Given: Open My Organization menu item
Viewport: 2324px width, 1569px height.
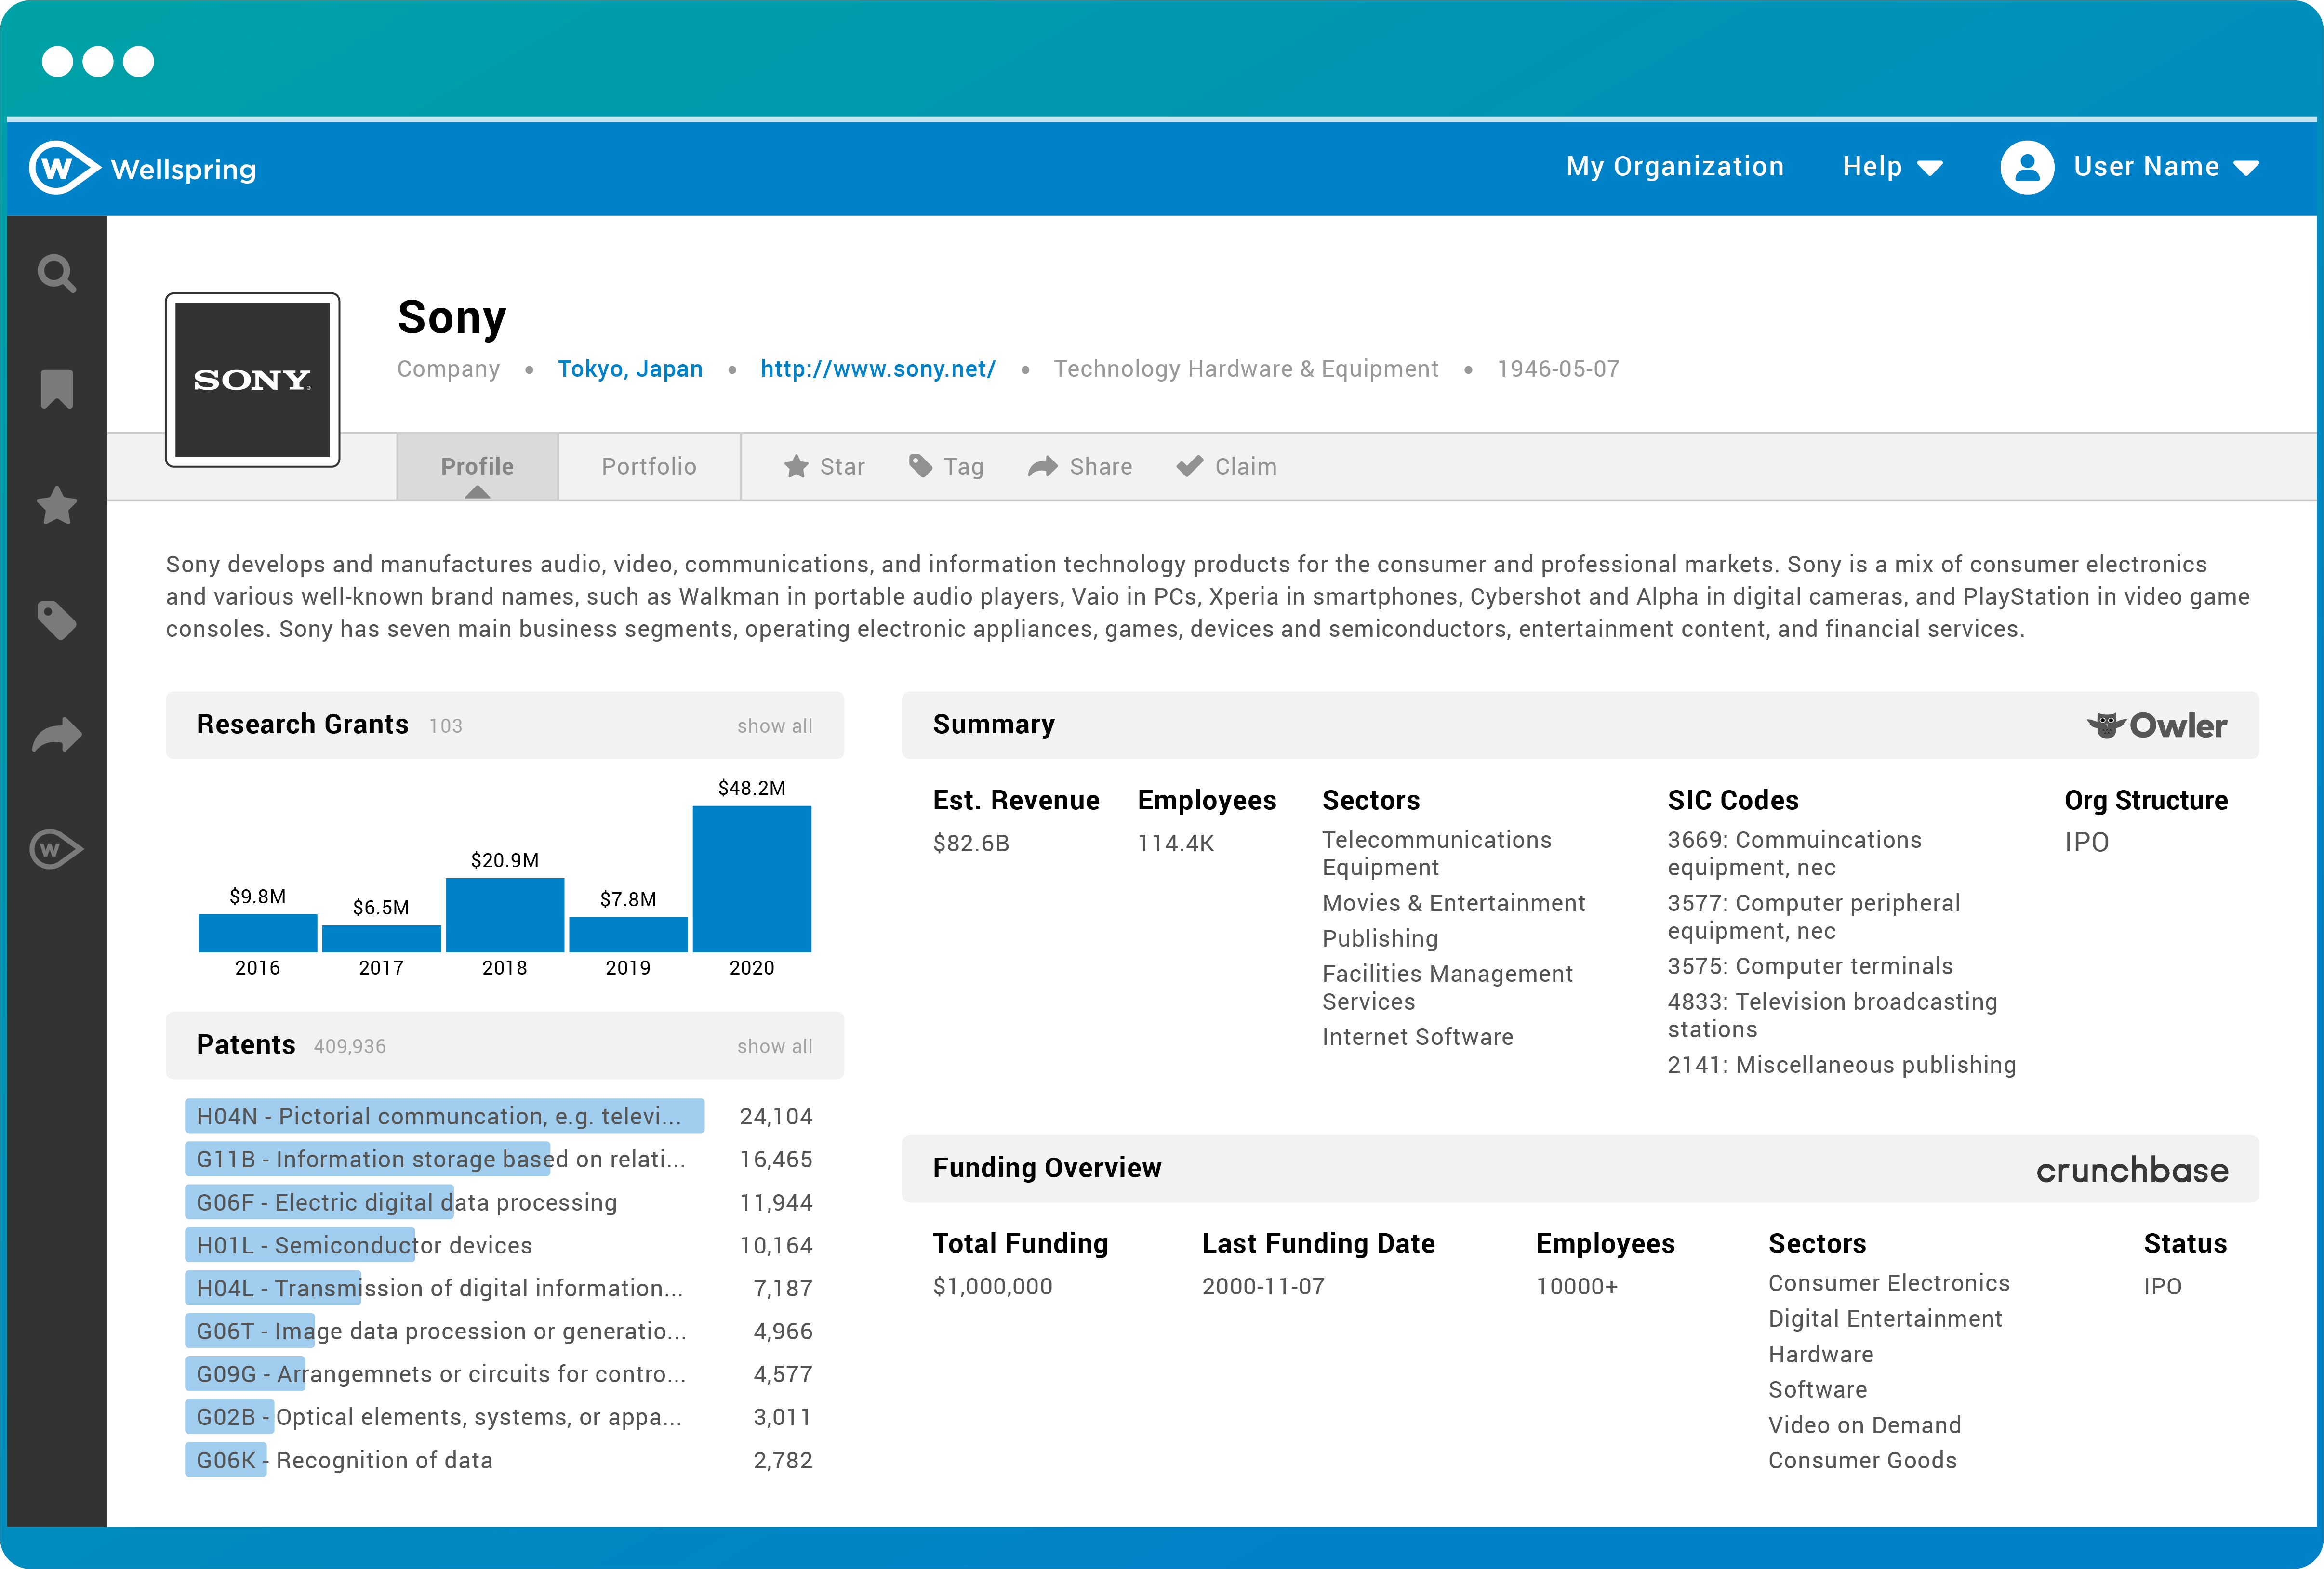Looking at the screenshot, I should [x=1674, y=167].
